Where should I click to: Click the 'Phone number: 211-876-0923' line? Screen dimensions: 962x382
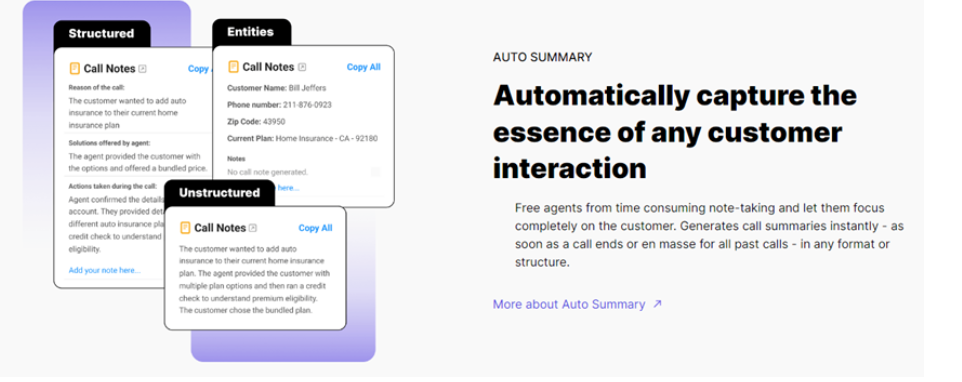[279, 105]
